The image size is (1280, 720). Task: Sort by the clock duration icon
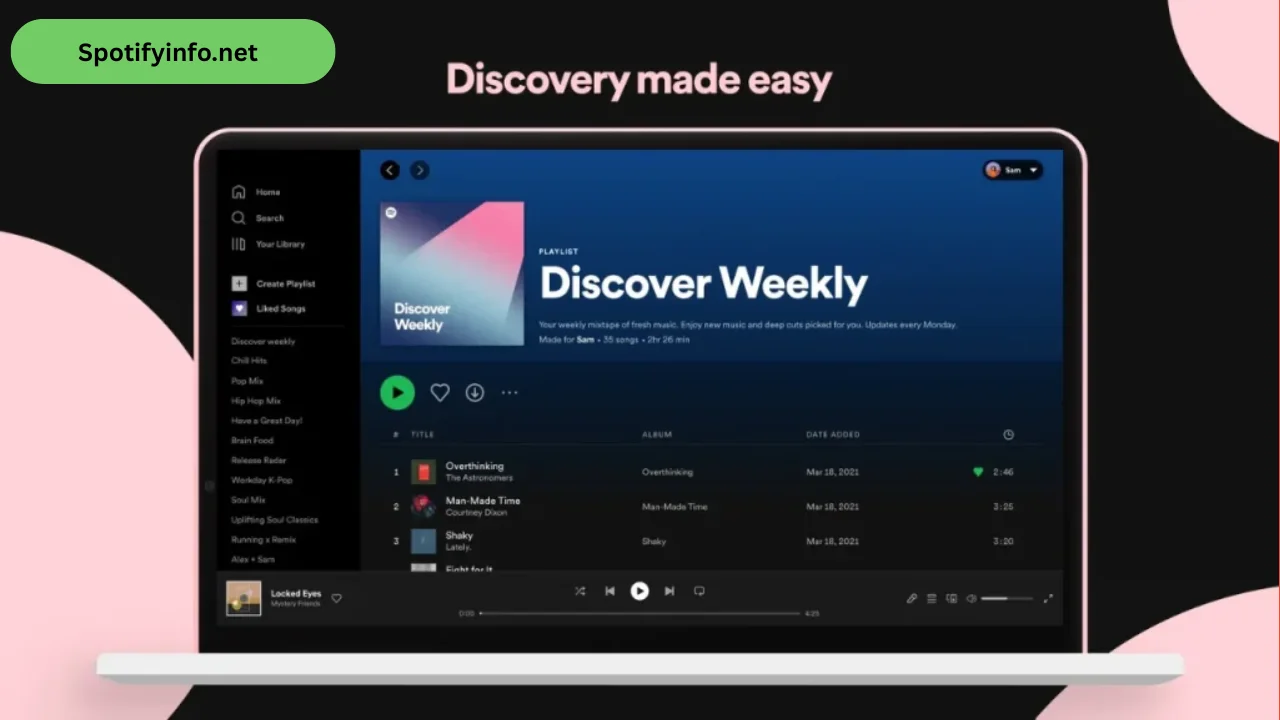[1008, 435]
